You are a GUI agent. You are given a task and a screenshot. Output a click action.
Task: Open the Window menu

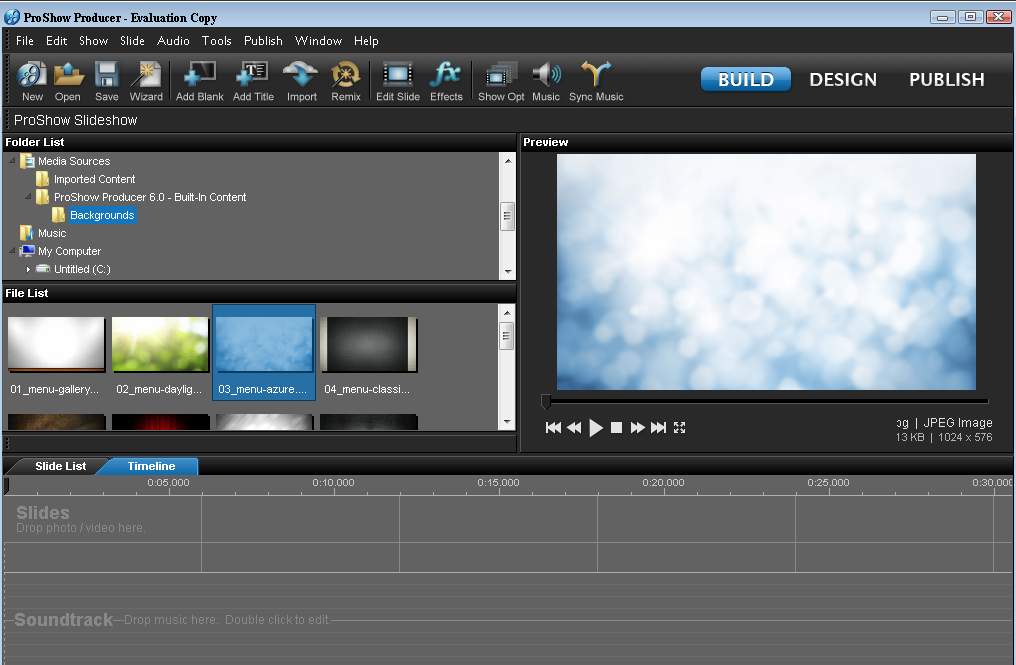[x=318, y=41]
